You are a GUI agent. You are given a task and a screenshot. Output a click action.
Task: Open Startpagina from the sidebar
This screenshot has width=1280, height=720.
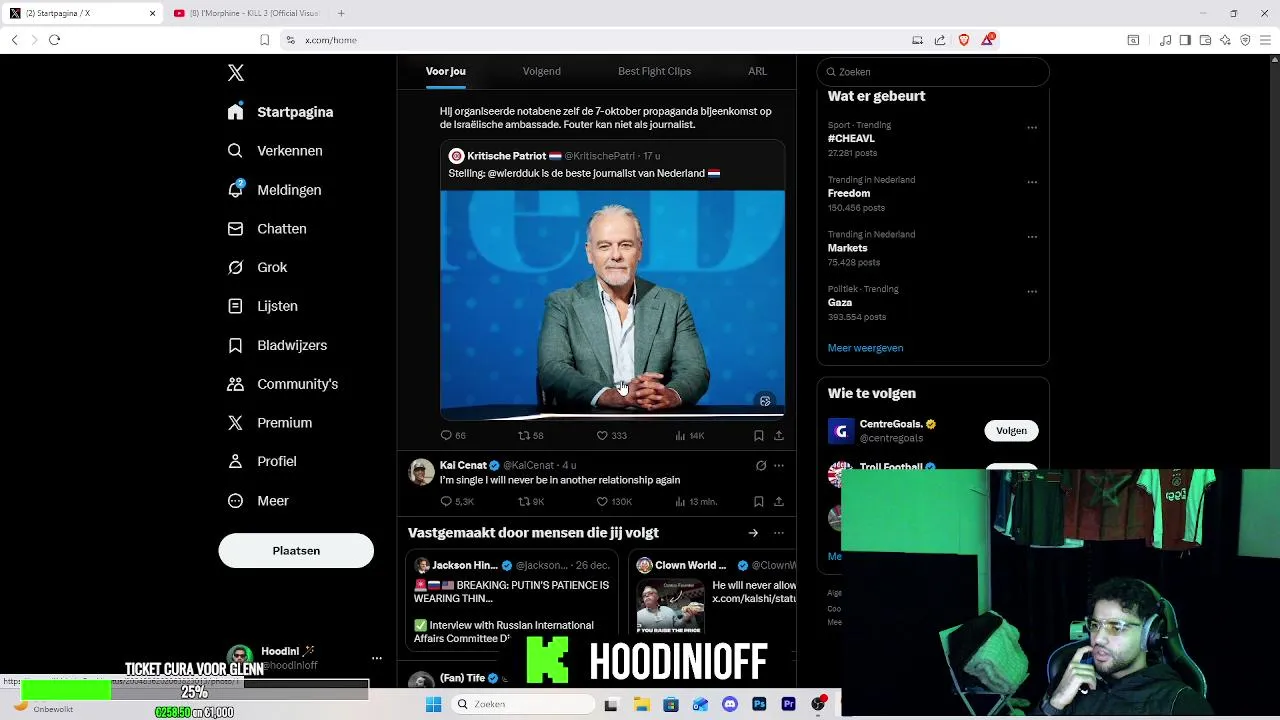tap(281, 112)
